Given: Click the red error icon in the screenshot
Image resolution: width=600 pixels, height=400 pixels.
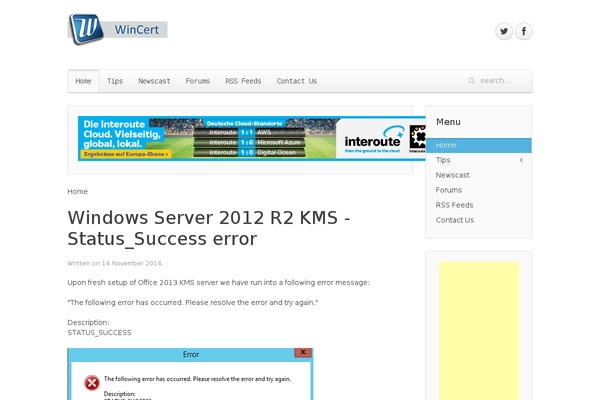Looking at the screenshot, I should tap(92, 382).
